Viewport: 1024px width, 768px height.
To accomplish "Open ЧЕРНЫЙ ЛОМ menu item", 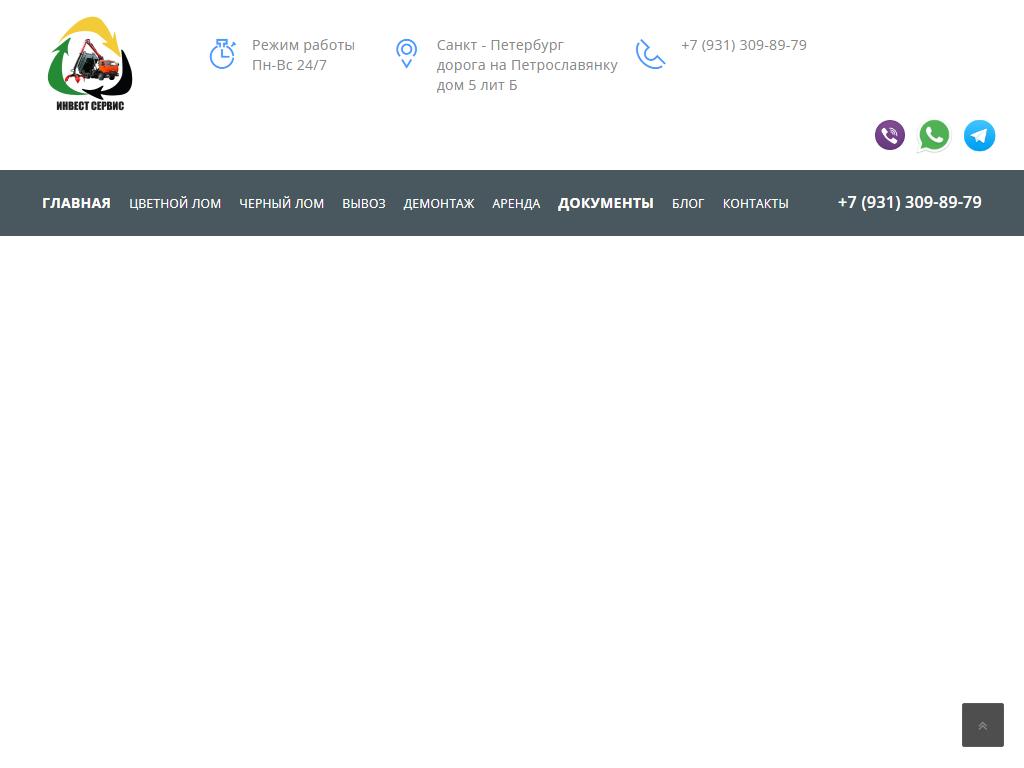I will (281, 203).
